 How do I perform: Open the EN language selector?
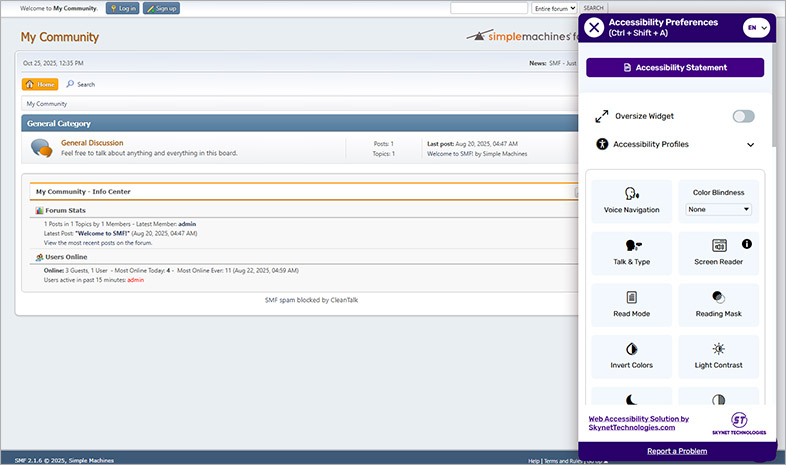(x=756, y=28)
